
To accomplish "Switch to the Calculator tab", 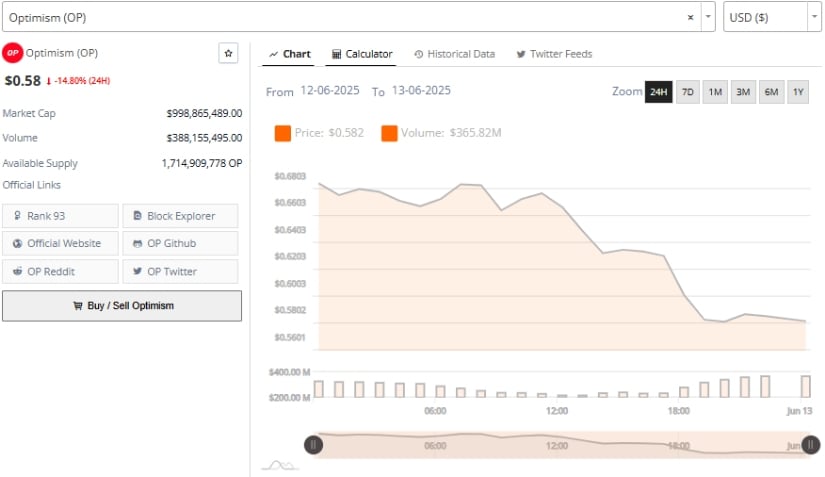I will pos(361,54).
